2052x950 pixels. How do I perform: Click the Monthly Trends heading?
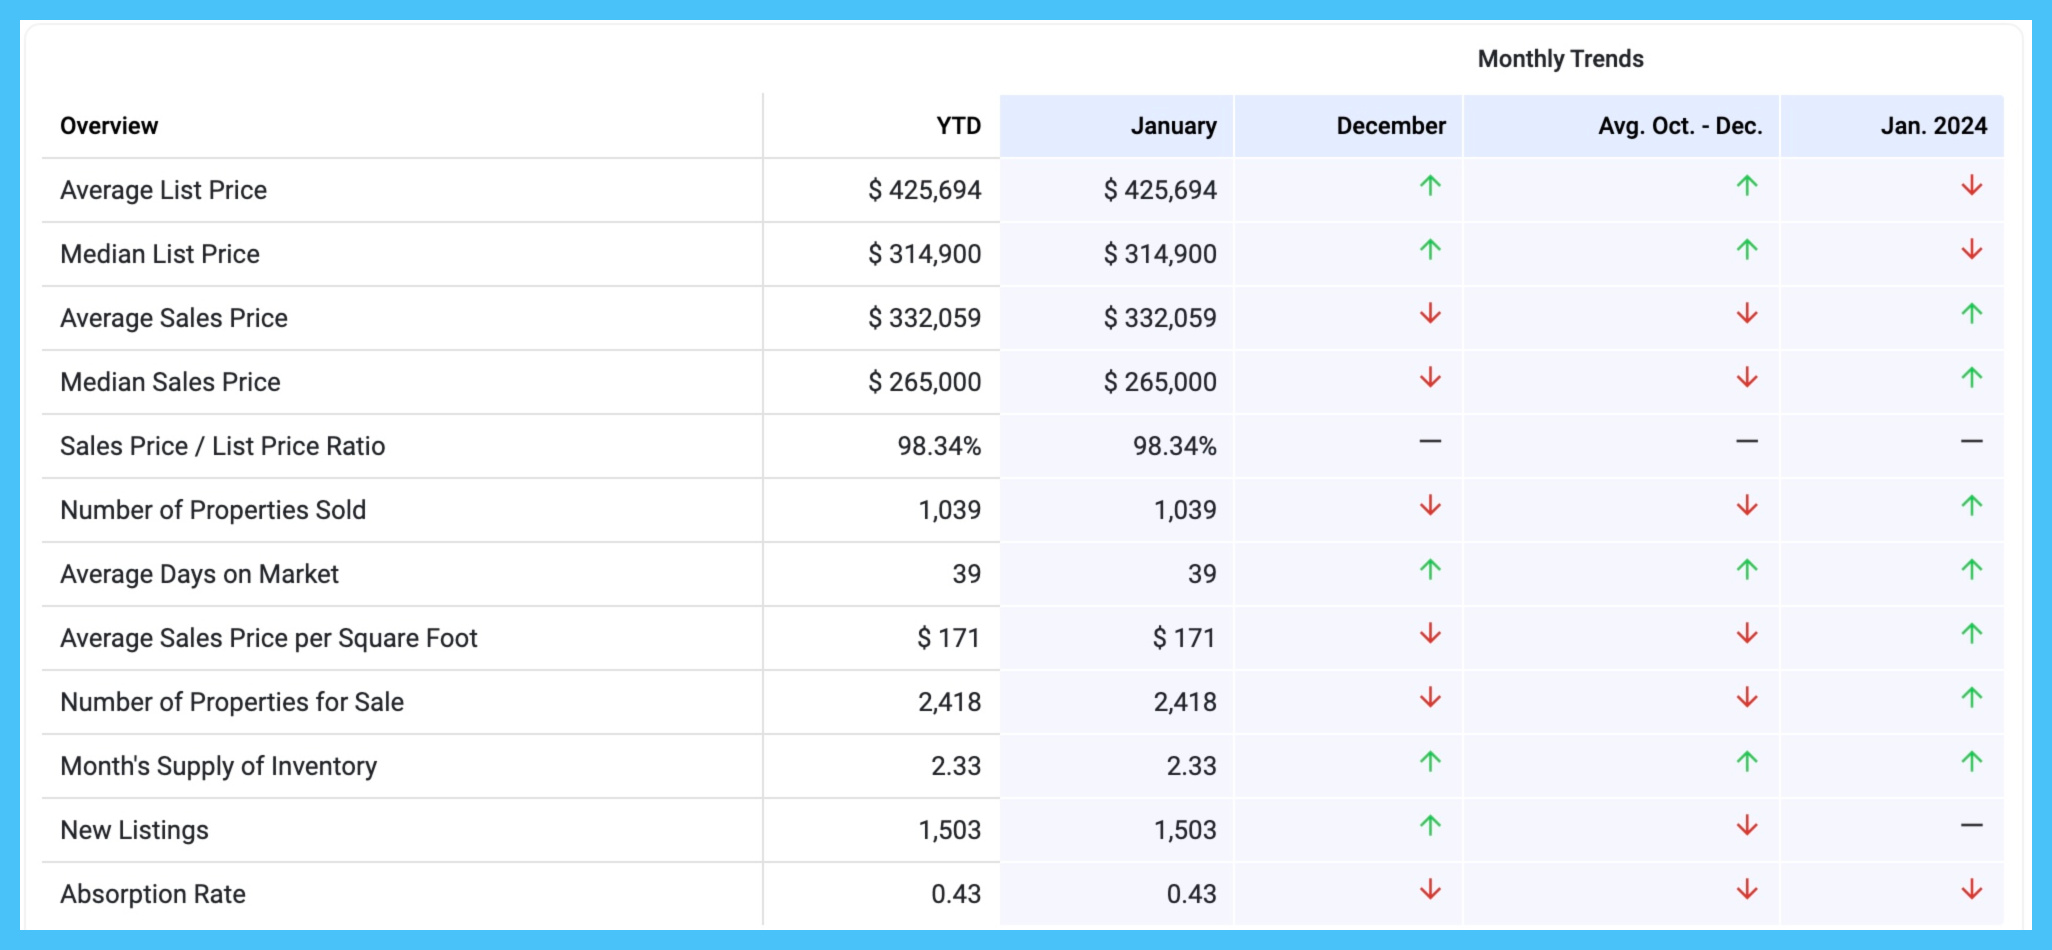point(1560,59)
